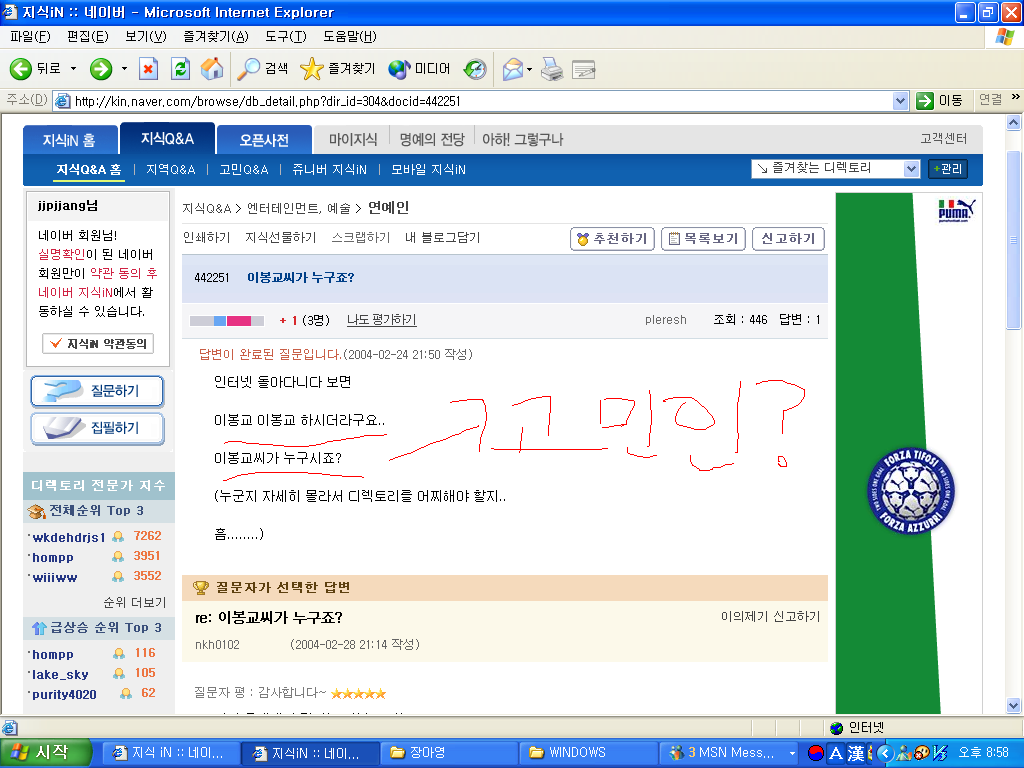
Task: Stop page loading with red X icon
Action: (x=149, y=69)
